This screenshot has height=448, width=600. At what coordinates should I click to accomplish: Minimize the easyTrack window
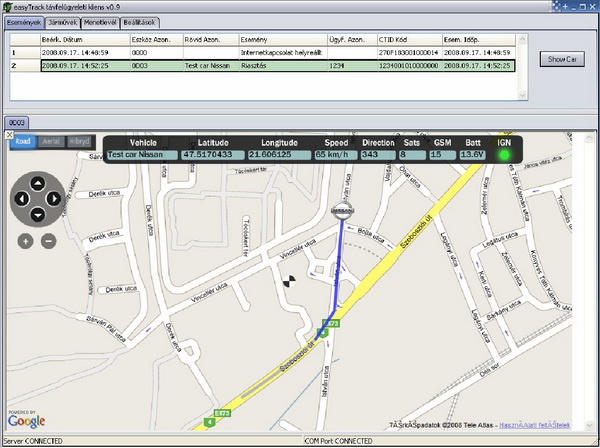click(x=574, y=7)
